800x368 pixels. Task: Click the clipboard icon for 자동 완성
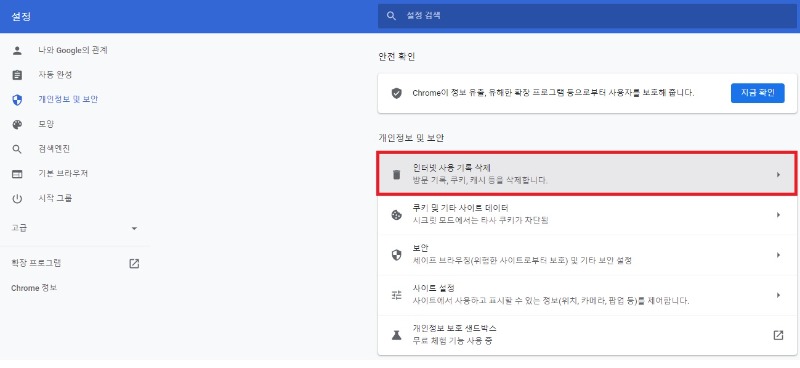[17, 75]
